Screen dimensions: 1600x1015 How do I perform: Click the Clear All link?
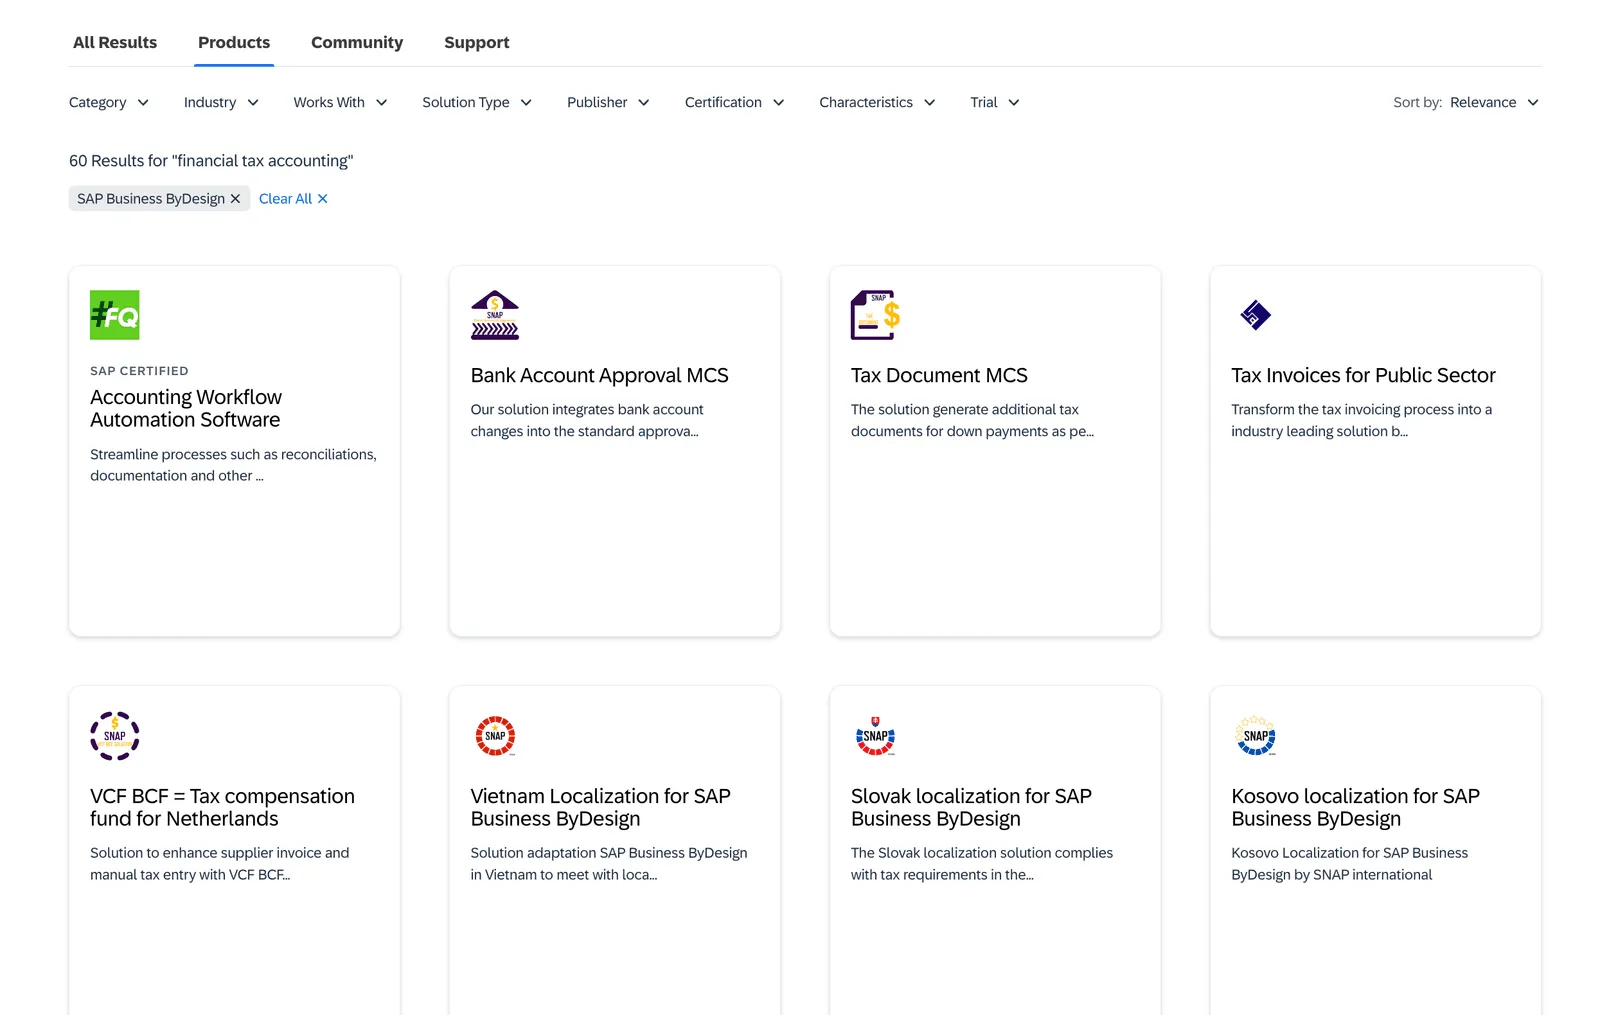tap(285, 199)
